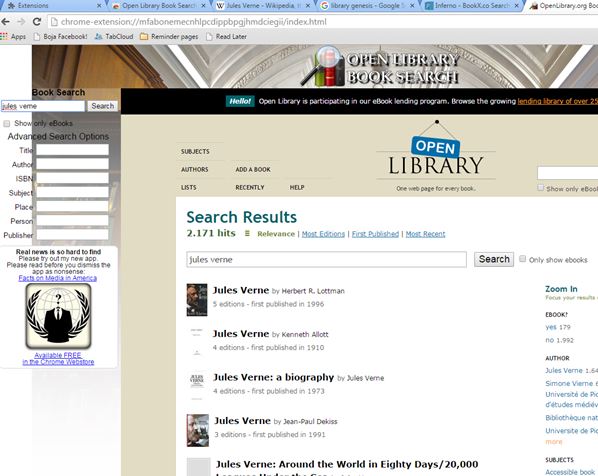Click the browser back arrow
Image resolution: width=598 pixels, height=476 pixels.
5,22
